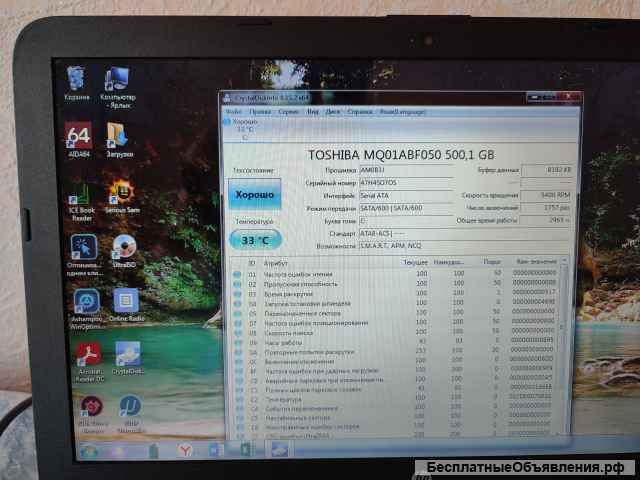Click the SATA/600 transfer mode field

click(407, 209)
